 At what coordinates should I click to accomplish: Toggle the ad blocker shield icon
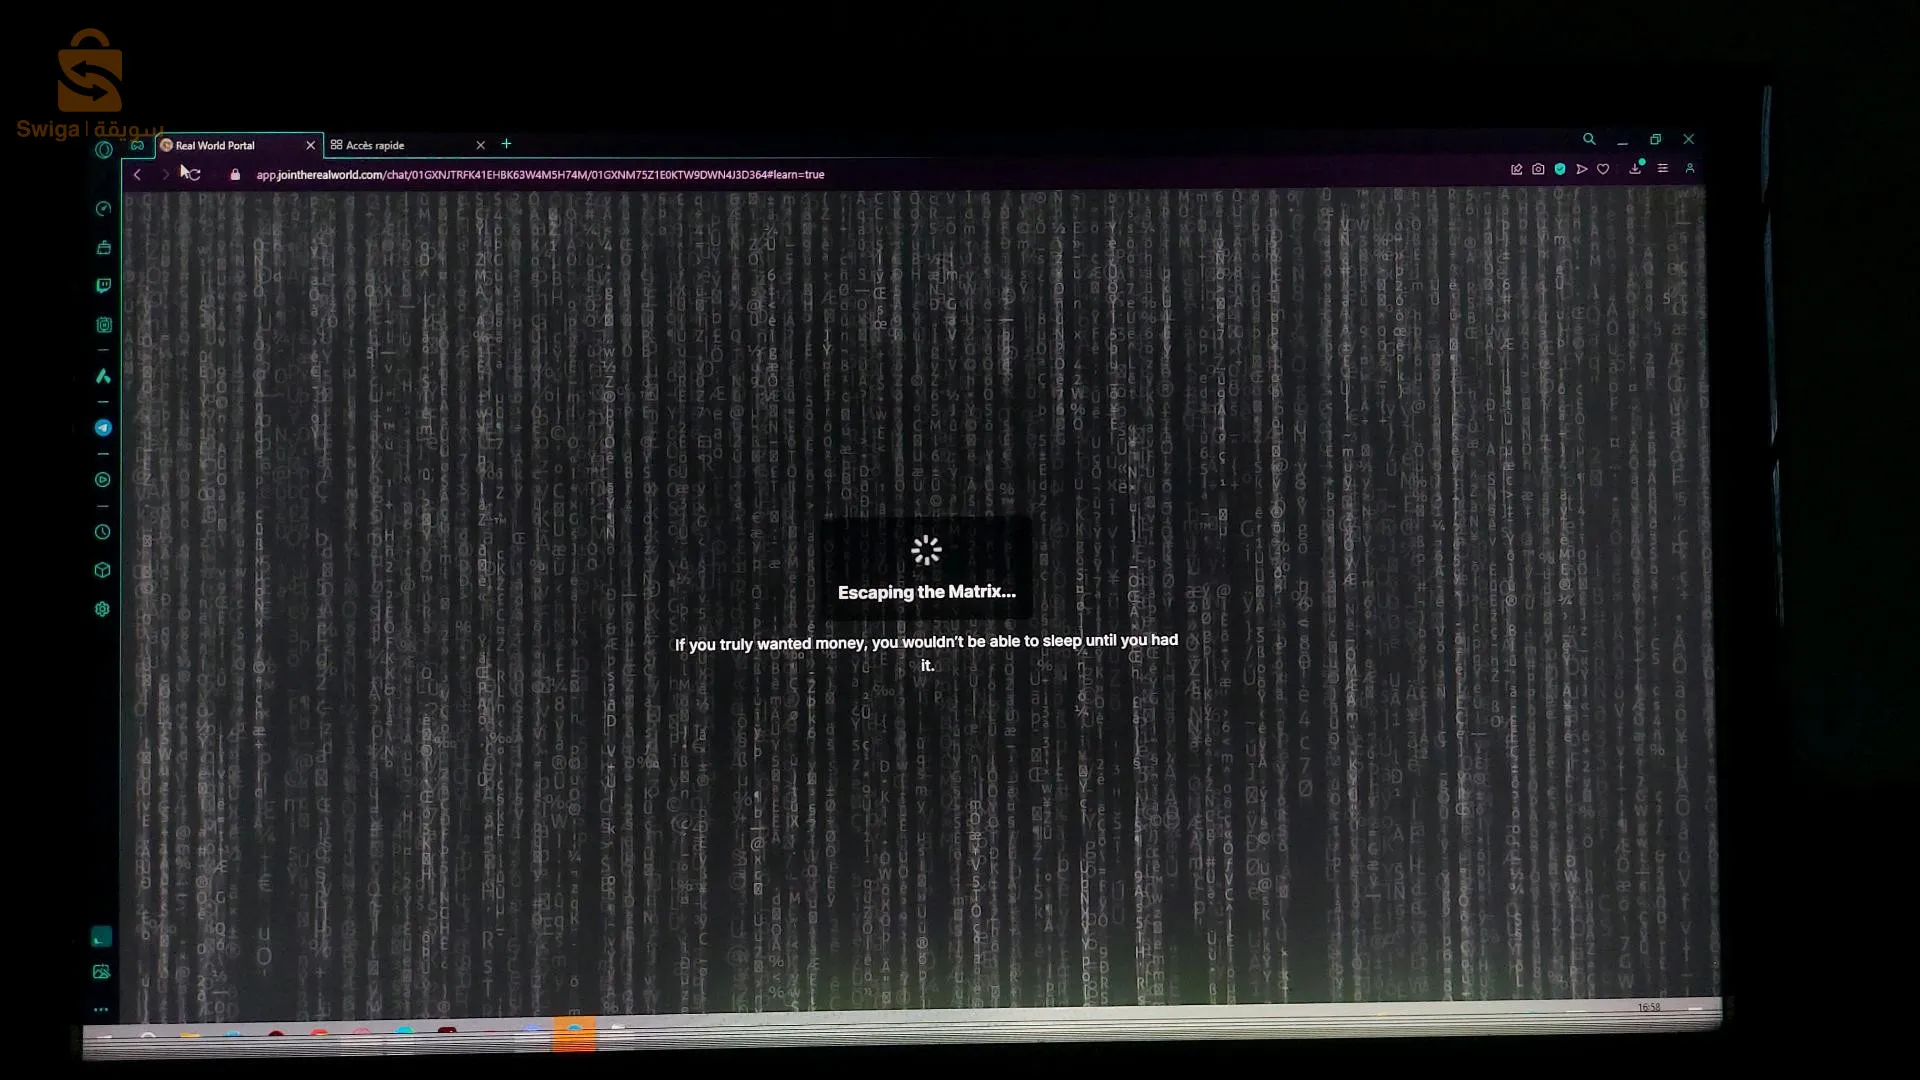(x=1560, y=169)
